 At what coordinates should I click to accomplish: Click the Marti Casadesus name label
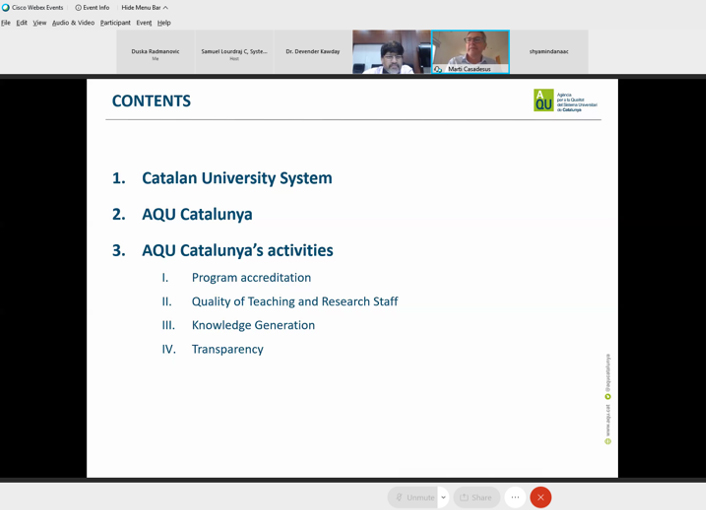tap(469, 69)
